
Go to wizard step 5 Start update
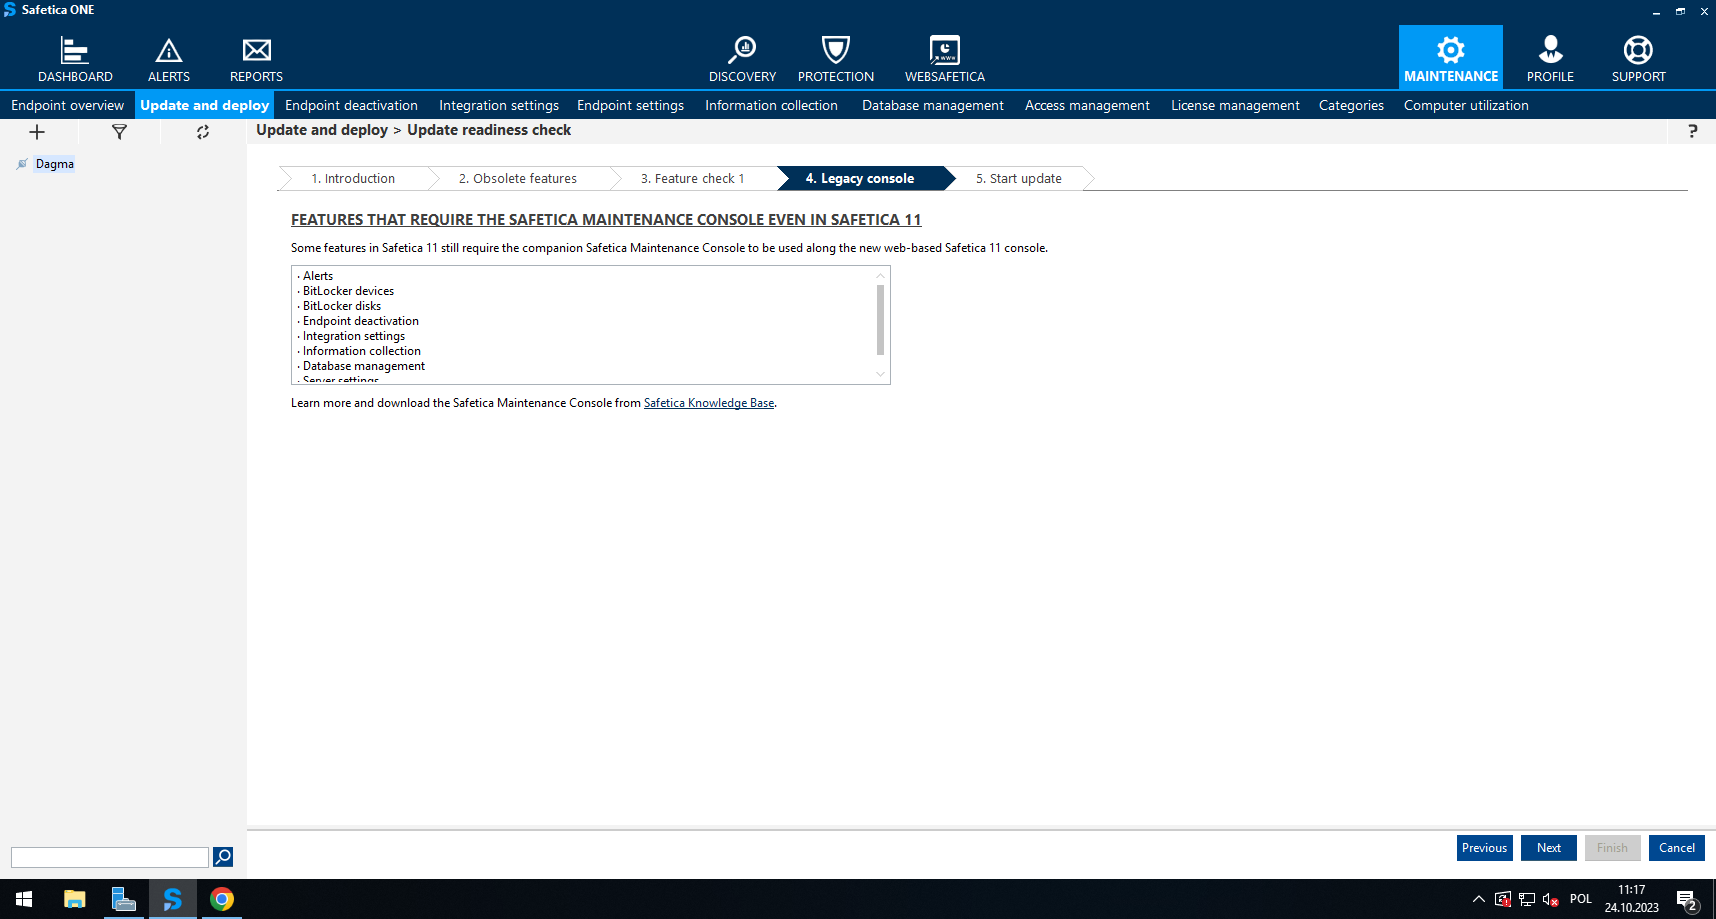point(1018,179)
